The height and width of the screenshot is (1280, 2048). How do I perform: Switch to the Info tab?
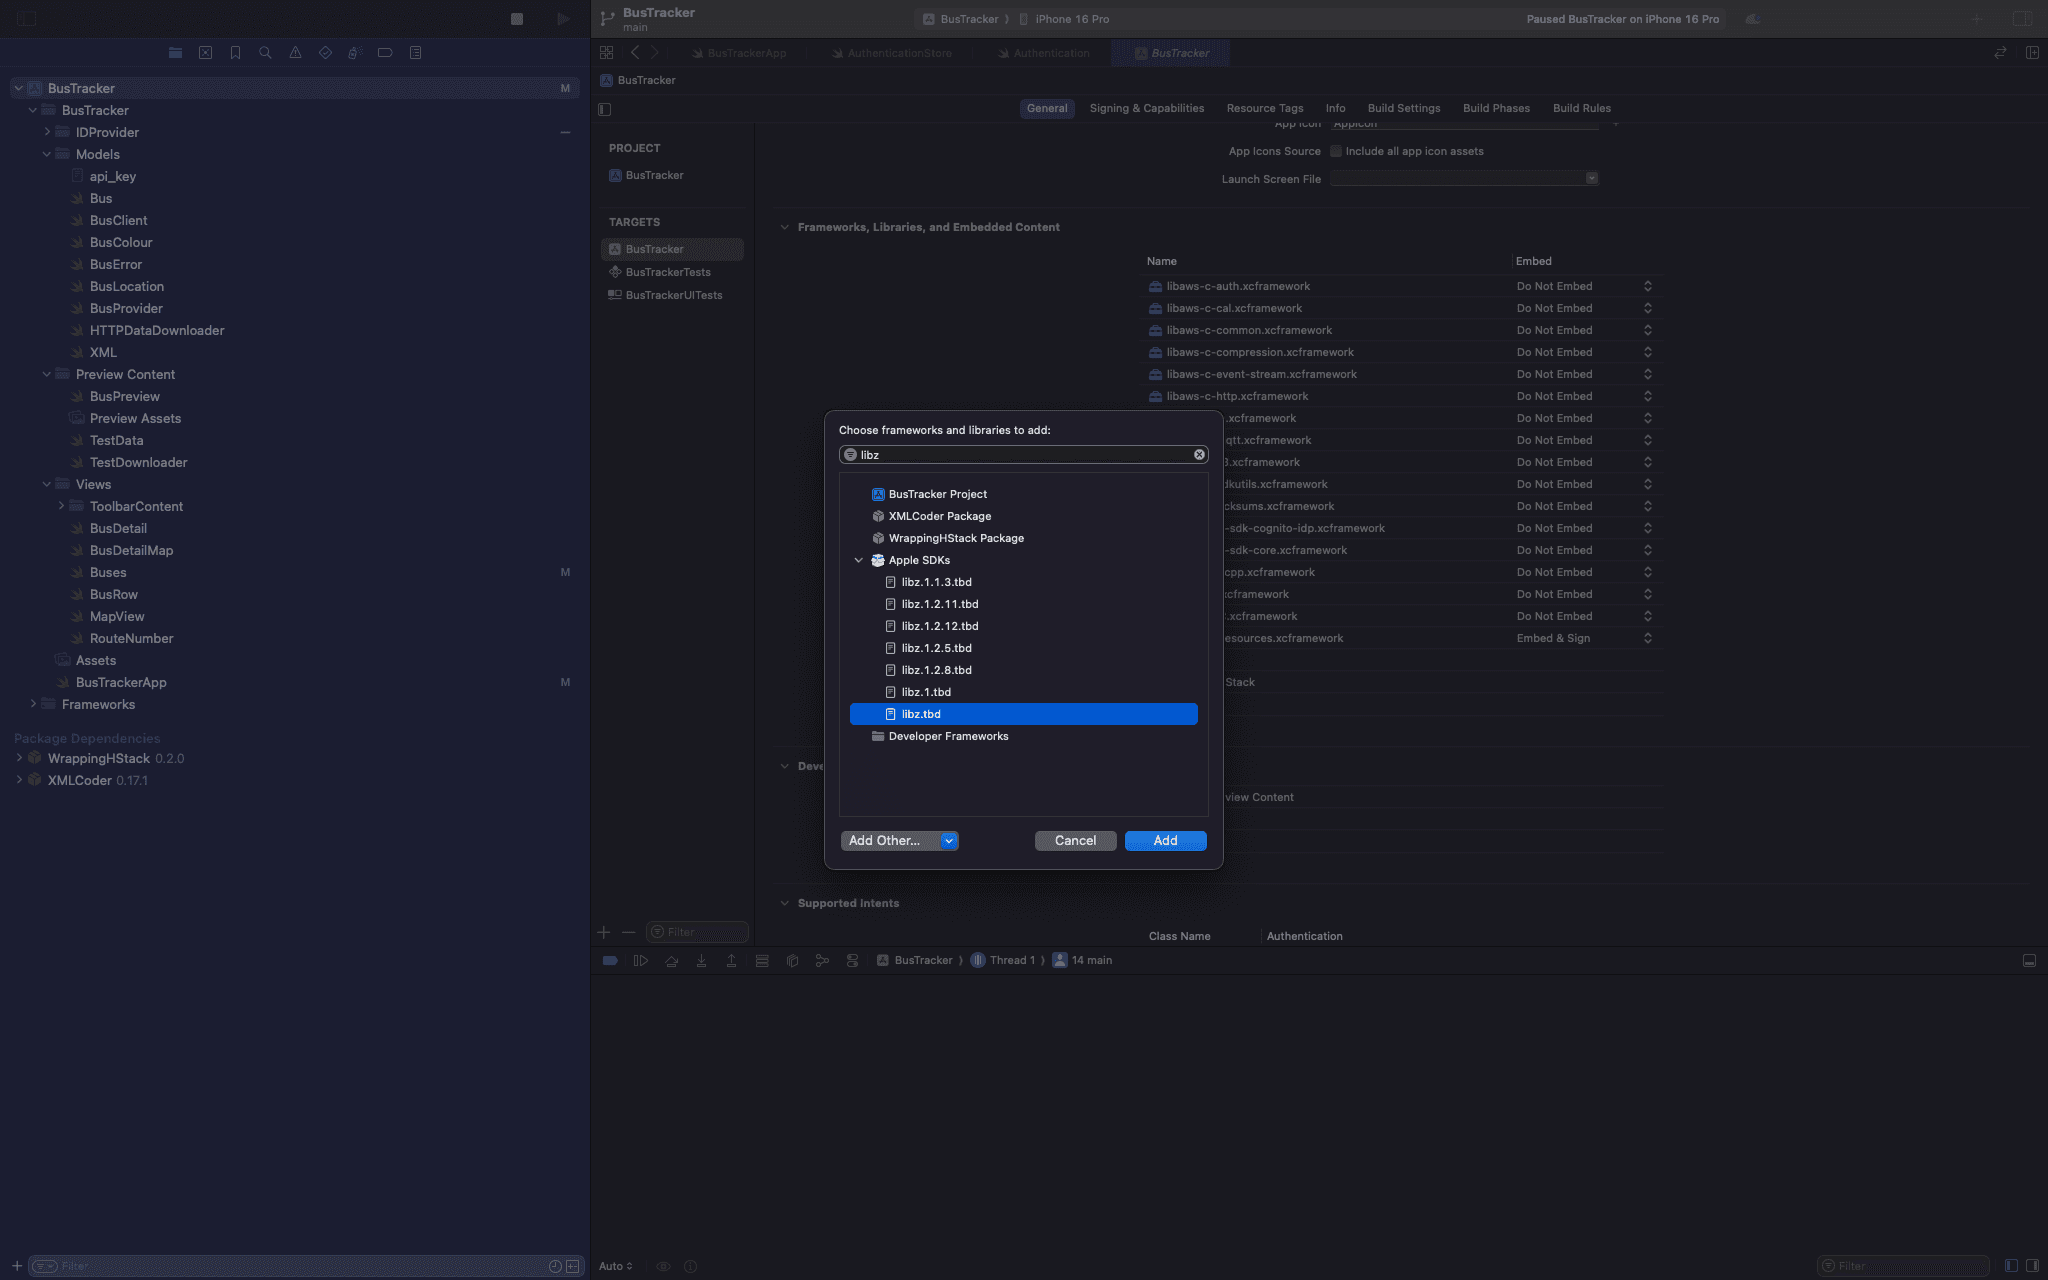1335,108
